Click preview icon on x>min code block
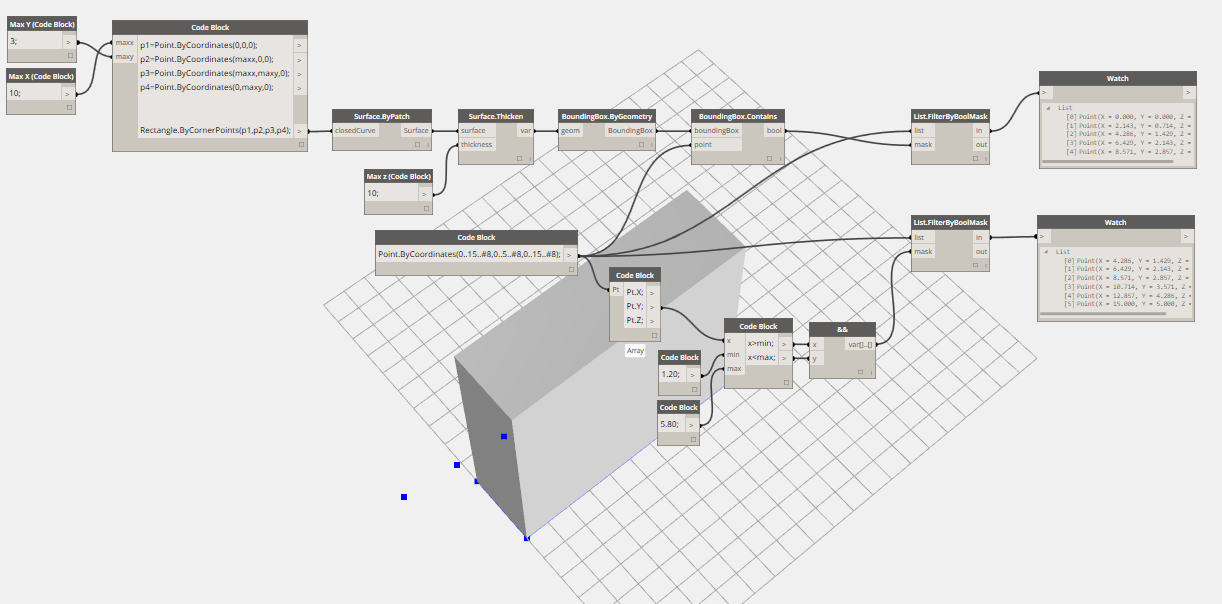1222x604 pixels. [x=784, y=383]
